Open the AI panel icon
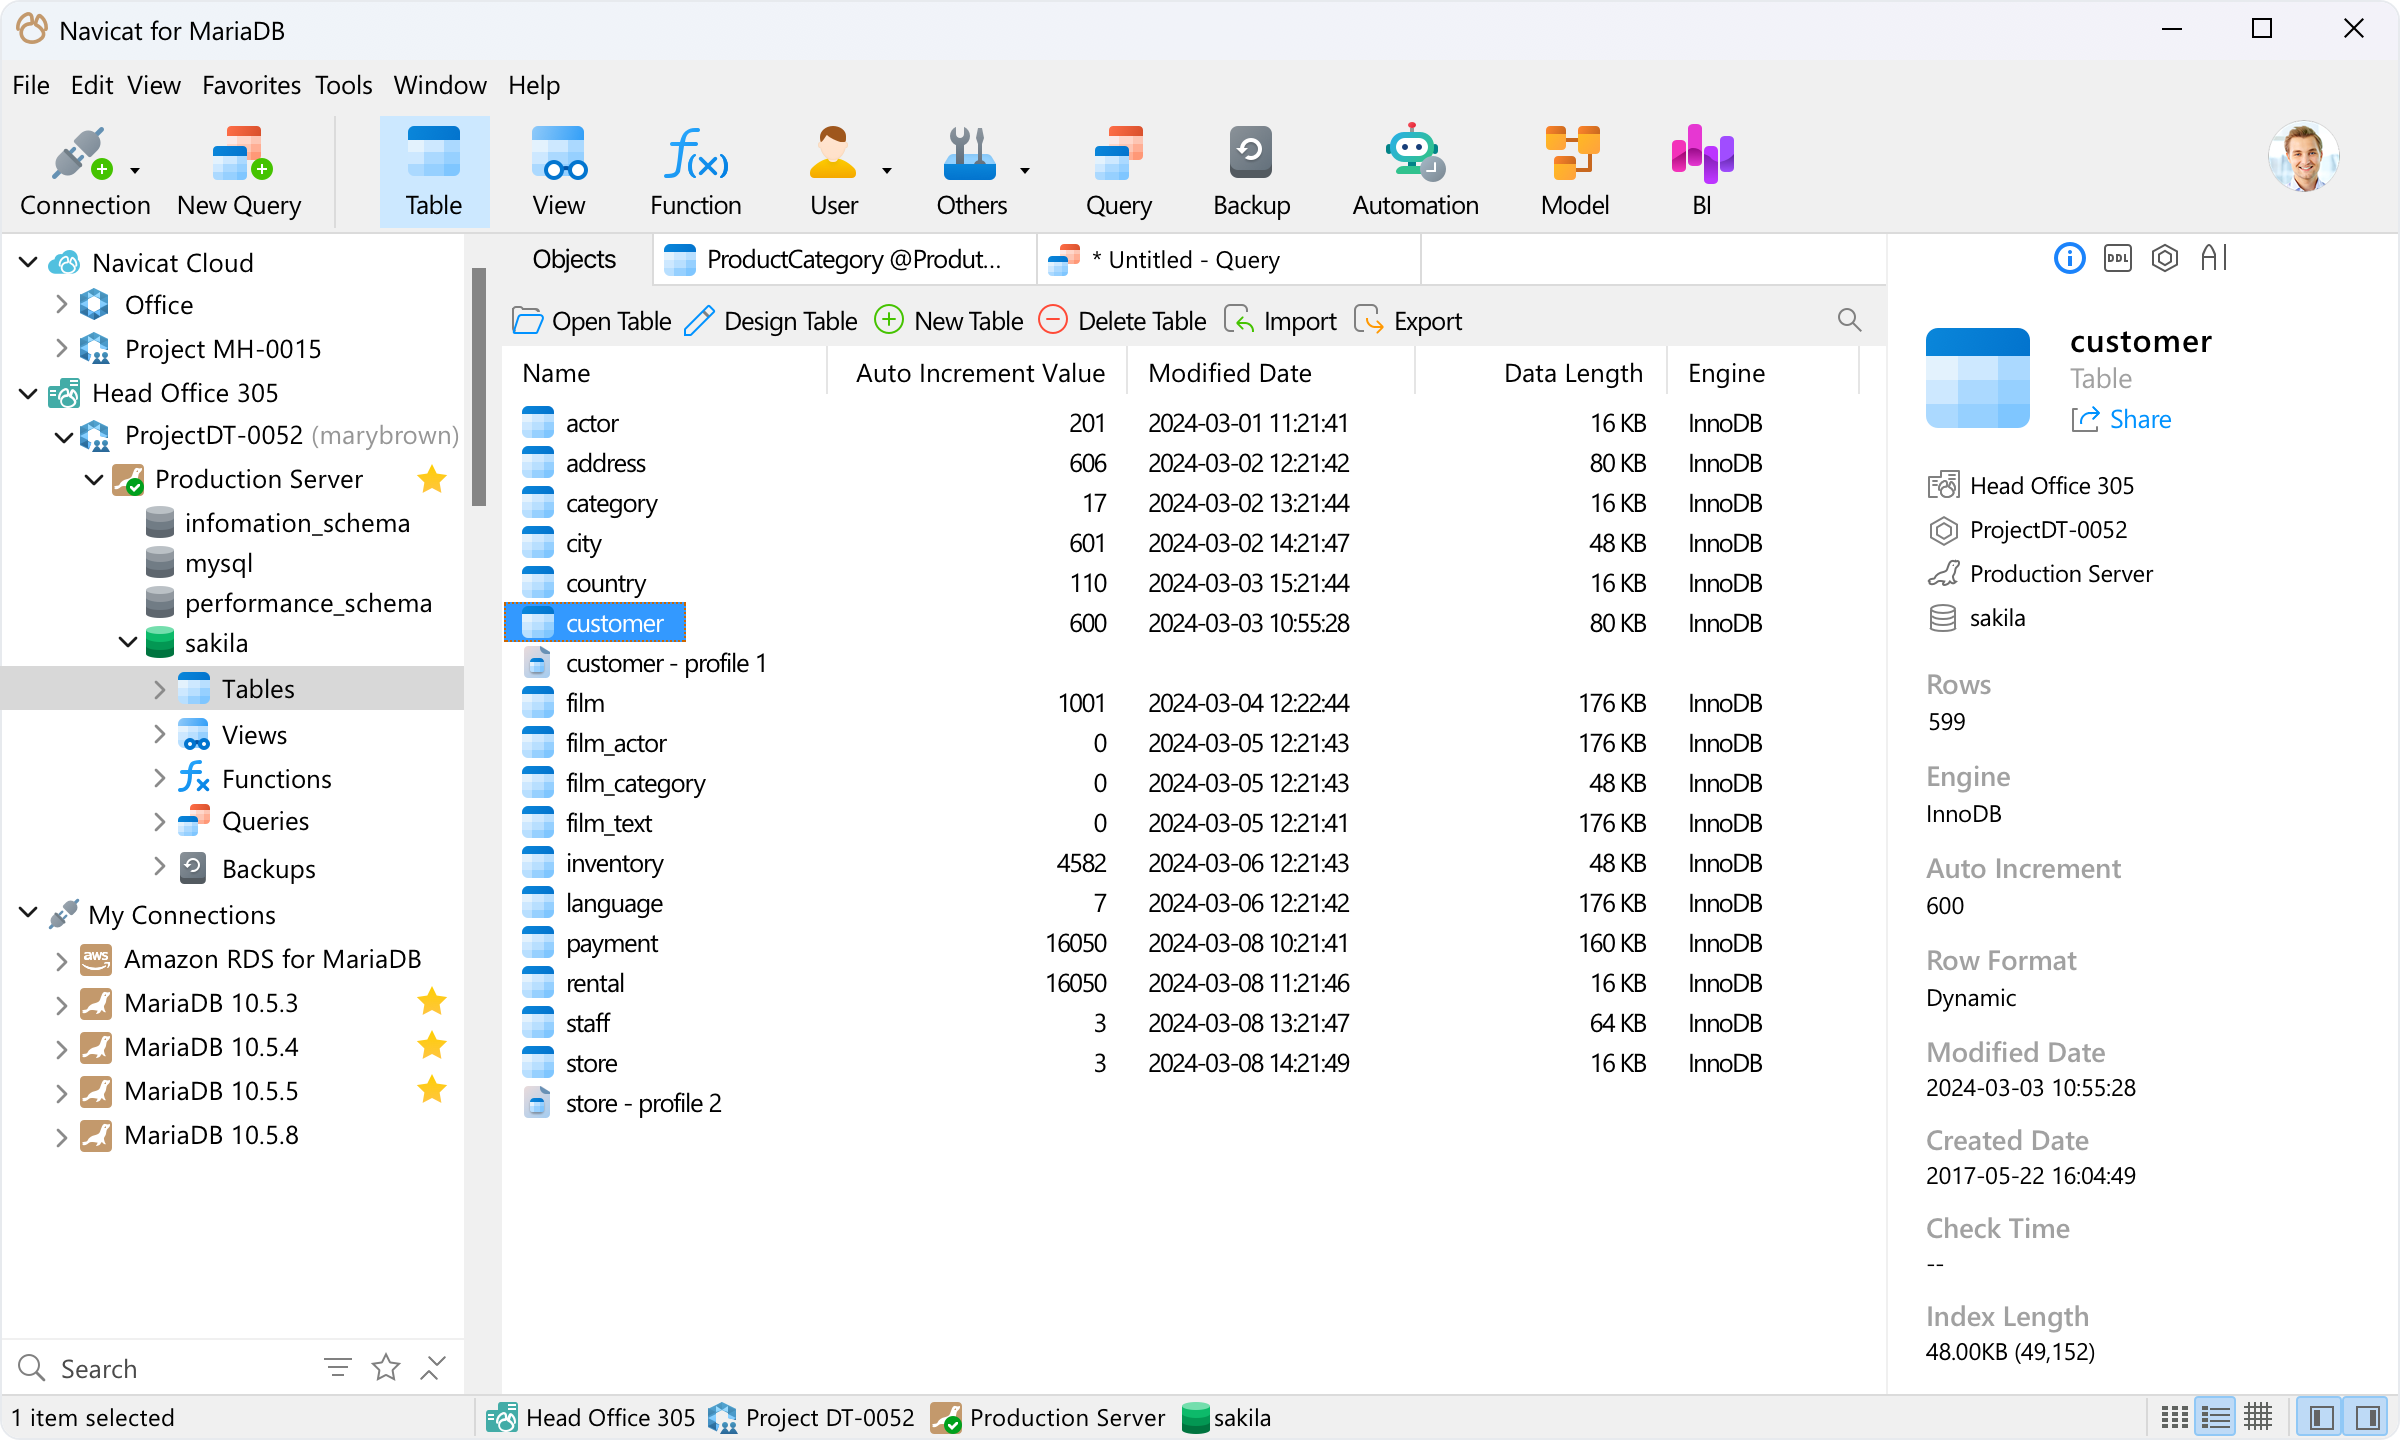The width and height of the screenshot is (2400, 1440). tap(2214, 259)
